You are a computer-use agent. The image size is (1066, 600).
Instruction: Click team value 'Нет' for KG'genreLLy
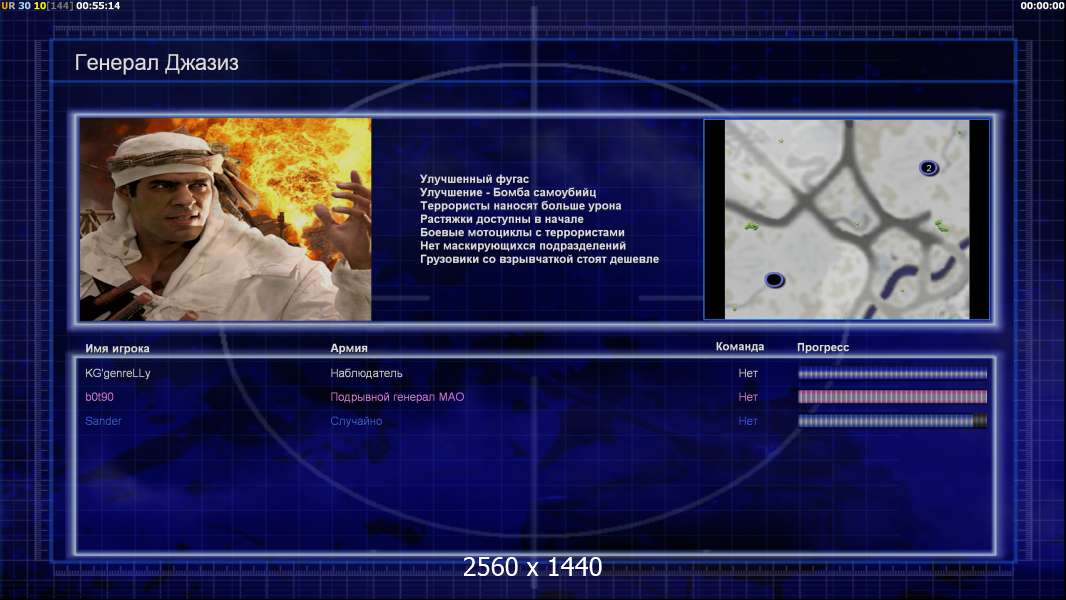(x=748, y=373)
